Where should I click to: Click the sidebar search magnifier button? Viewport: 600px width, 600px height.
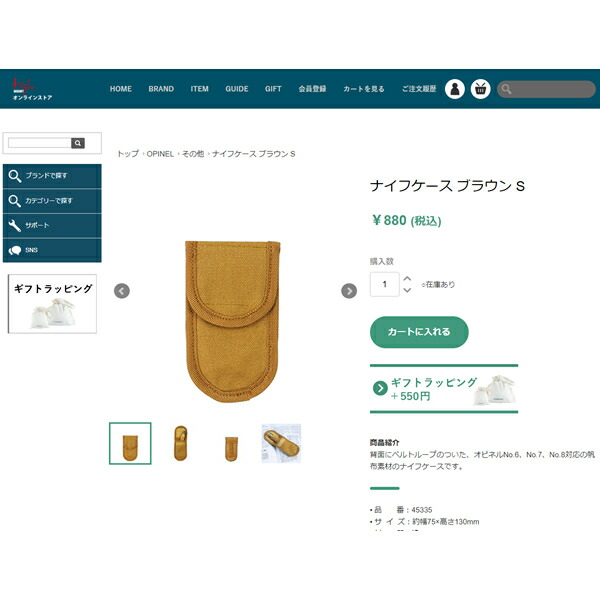pos(78,143)
